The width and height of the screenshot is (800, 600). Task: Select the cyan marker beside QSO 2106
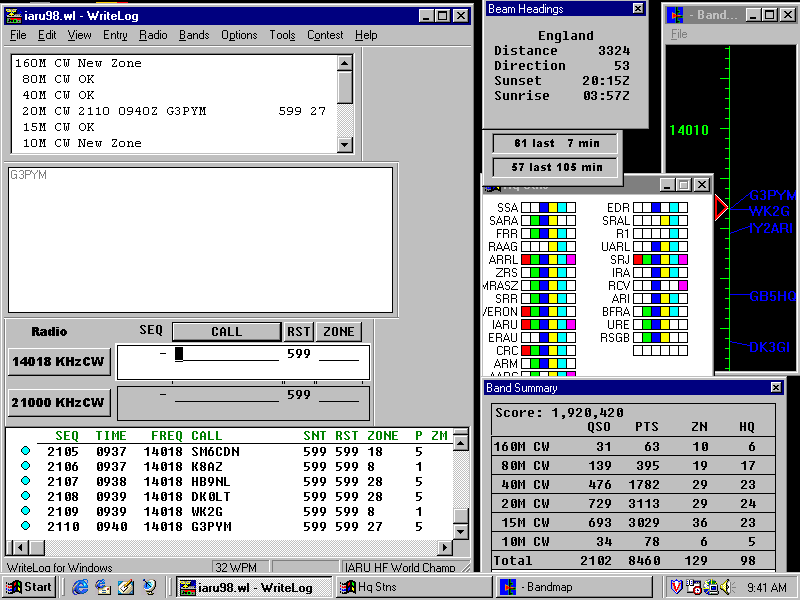pos(26,465)
